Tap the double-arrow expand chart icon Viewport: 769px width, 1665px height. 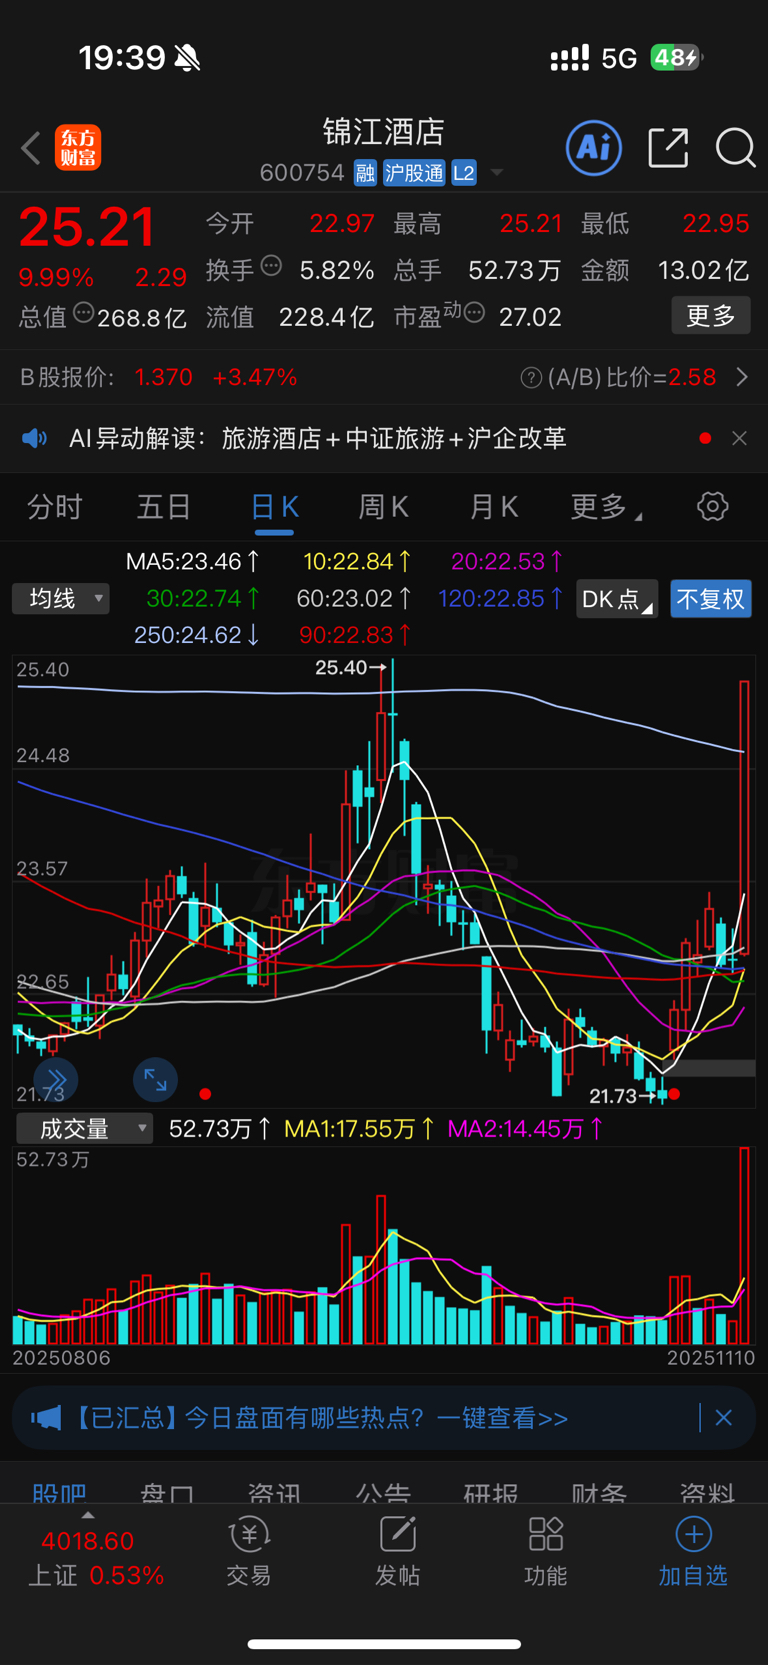tap(56, 1080)
